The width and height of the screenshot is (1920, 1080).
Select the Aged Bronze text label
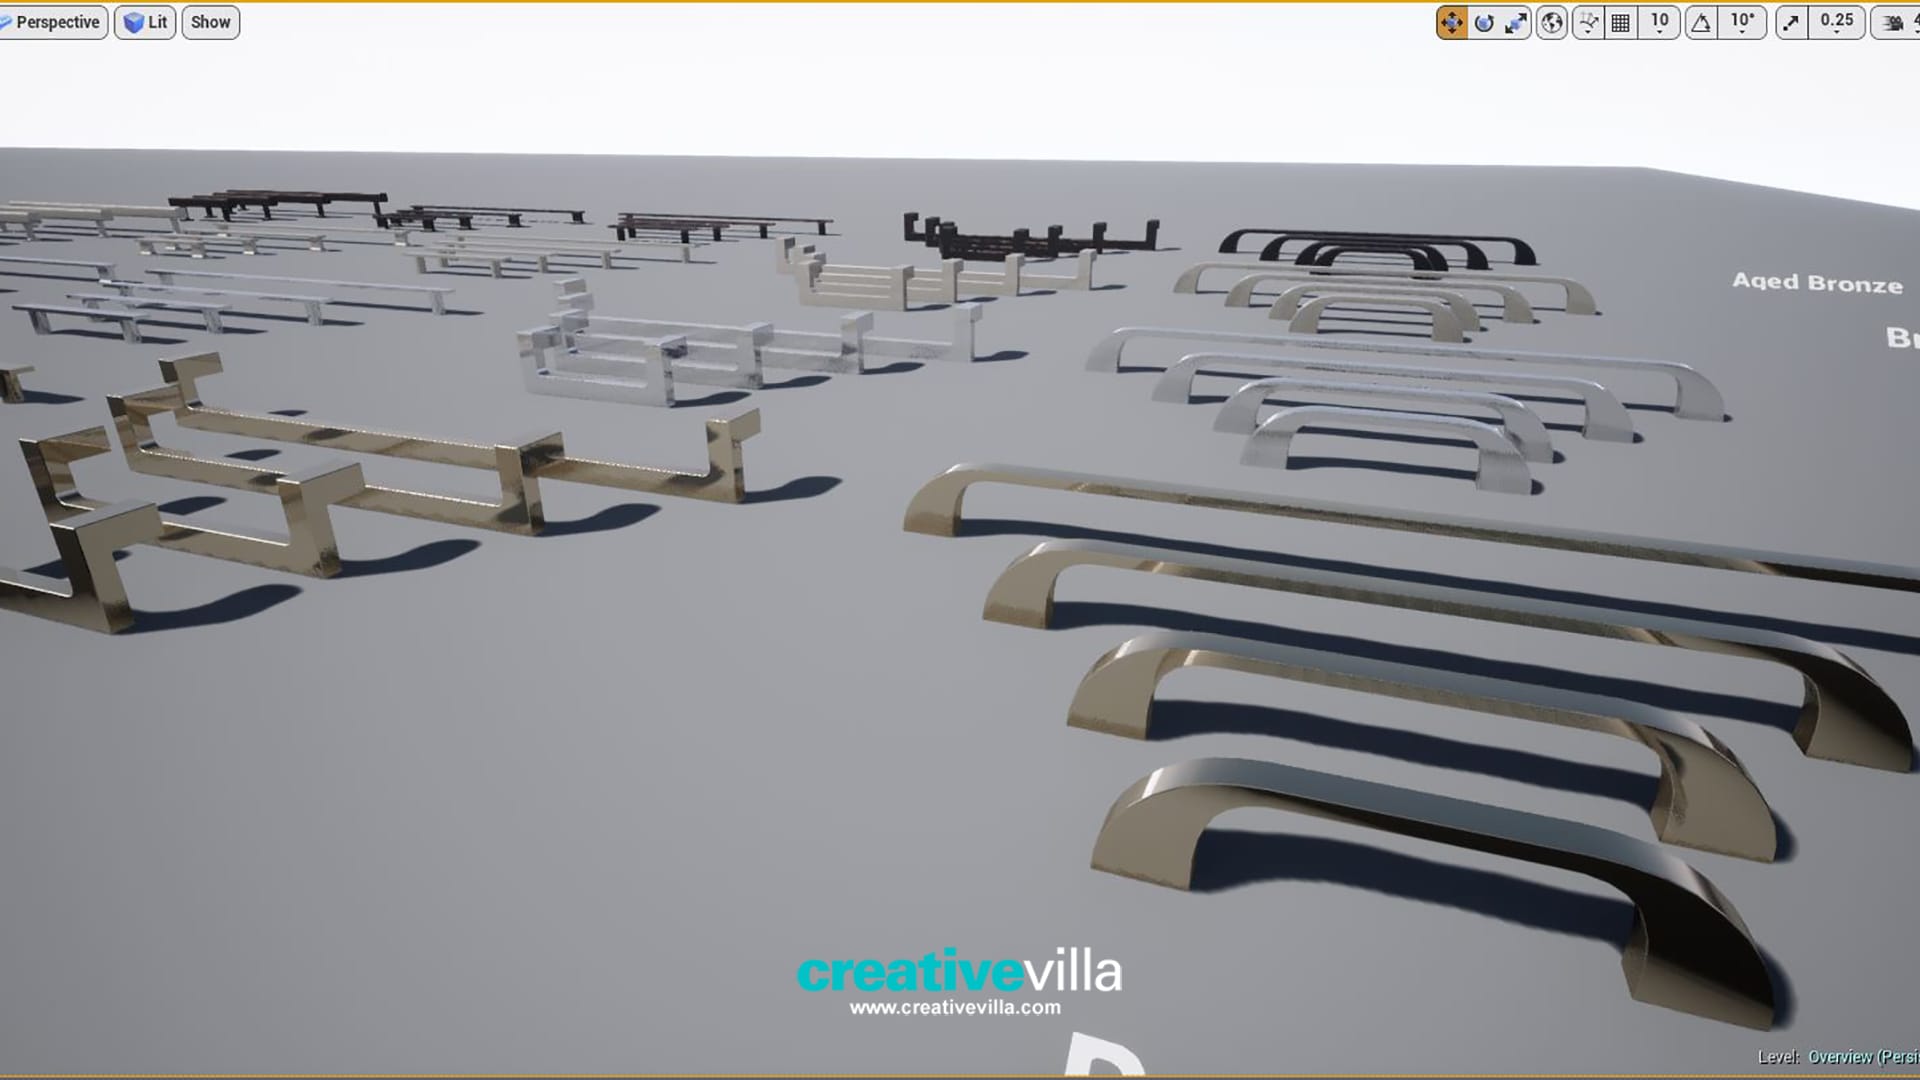click(x=1817, y=283)
